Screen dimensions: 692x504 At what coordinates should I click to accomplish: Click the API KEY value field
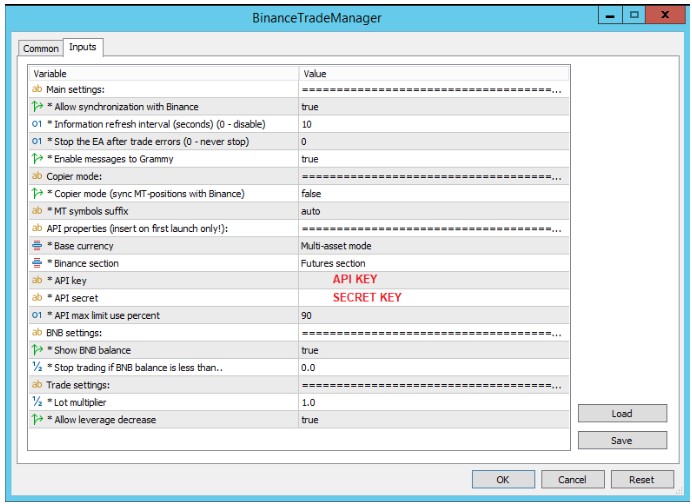click(434, 281)
